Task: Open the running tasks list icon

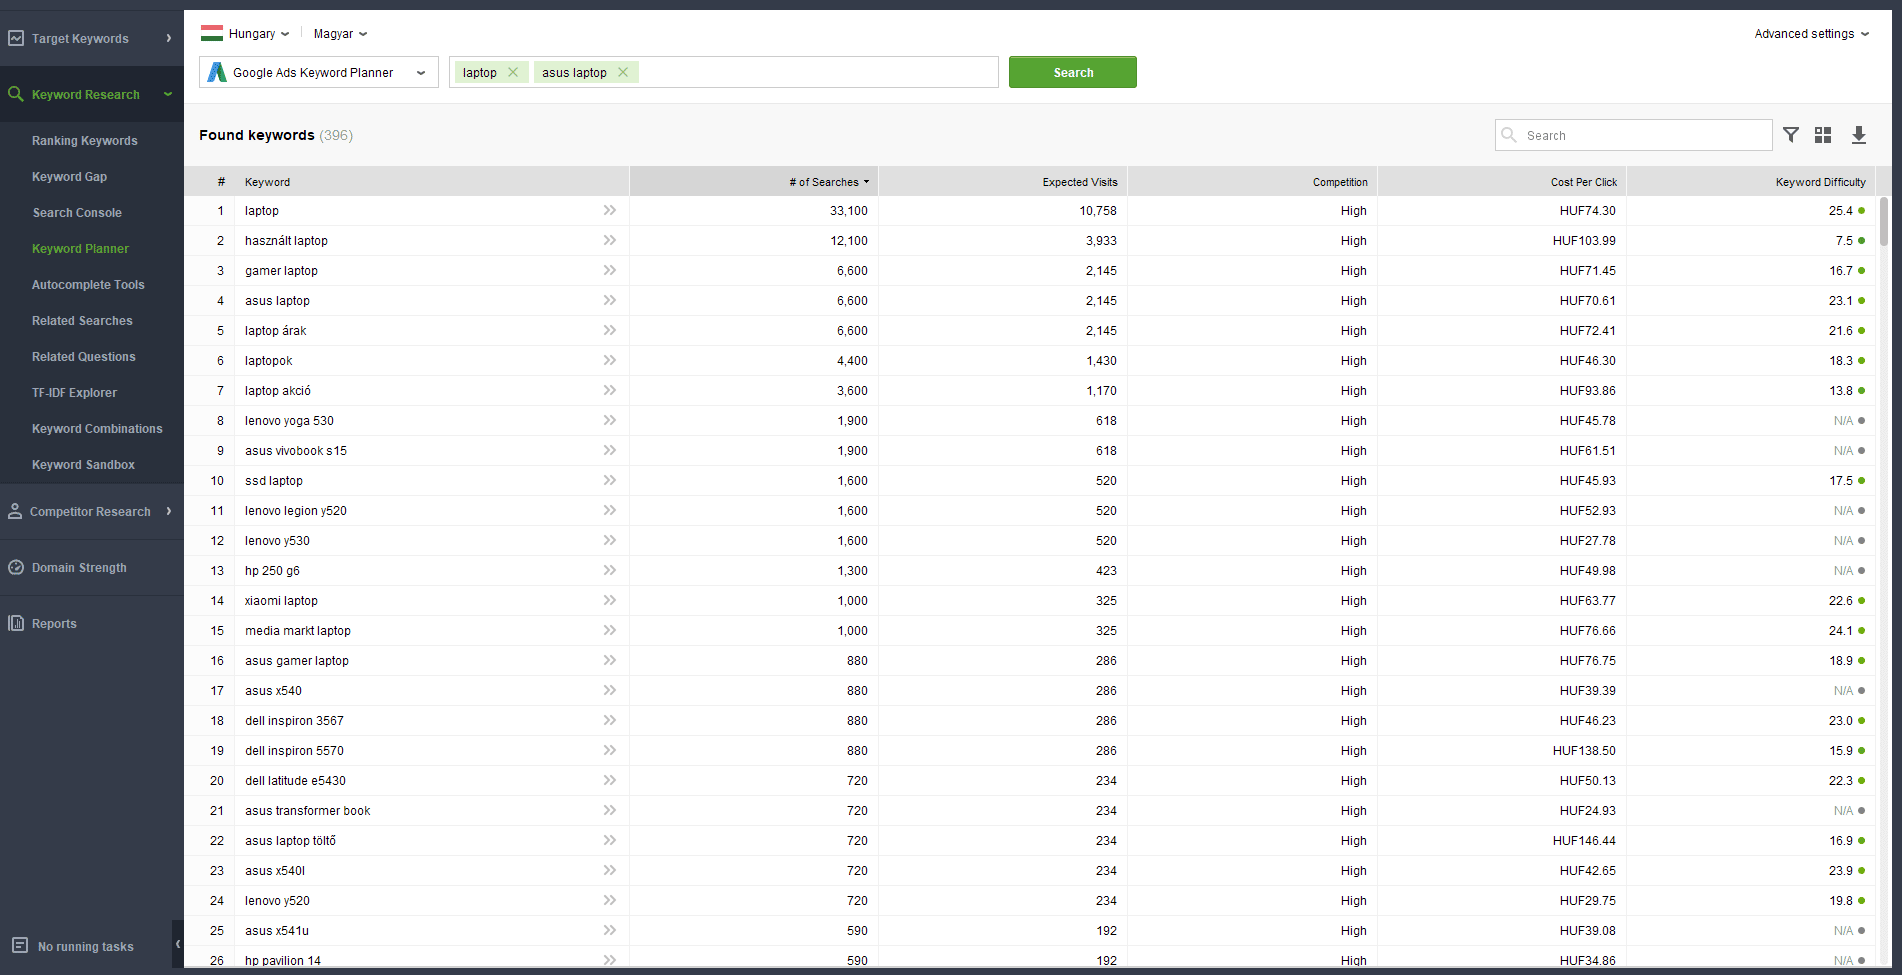Action: 20,945
